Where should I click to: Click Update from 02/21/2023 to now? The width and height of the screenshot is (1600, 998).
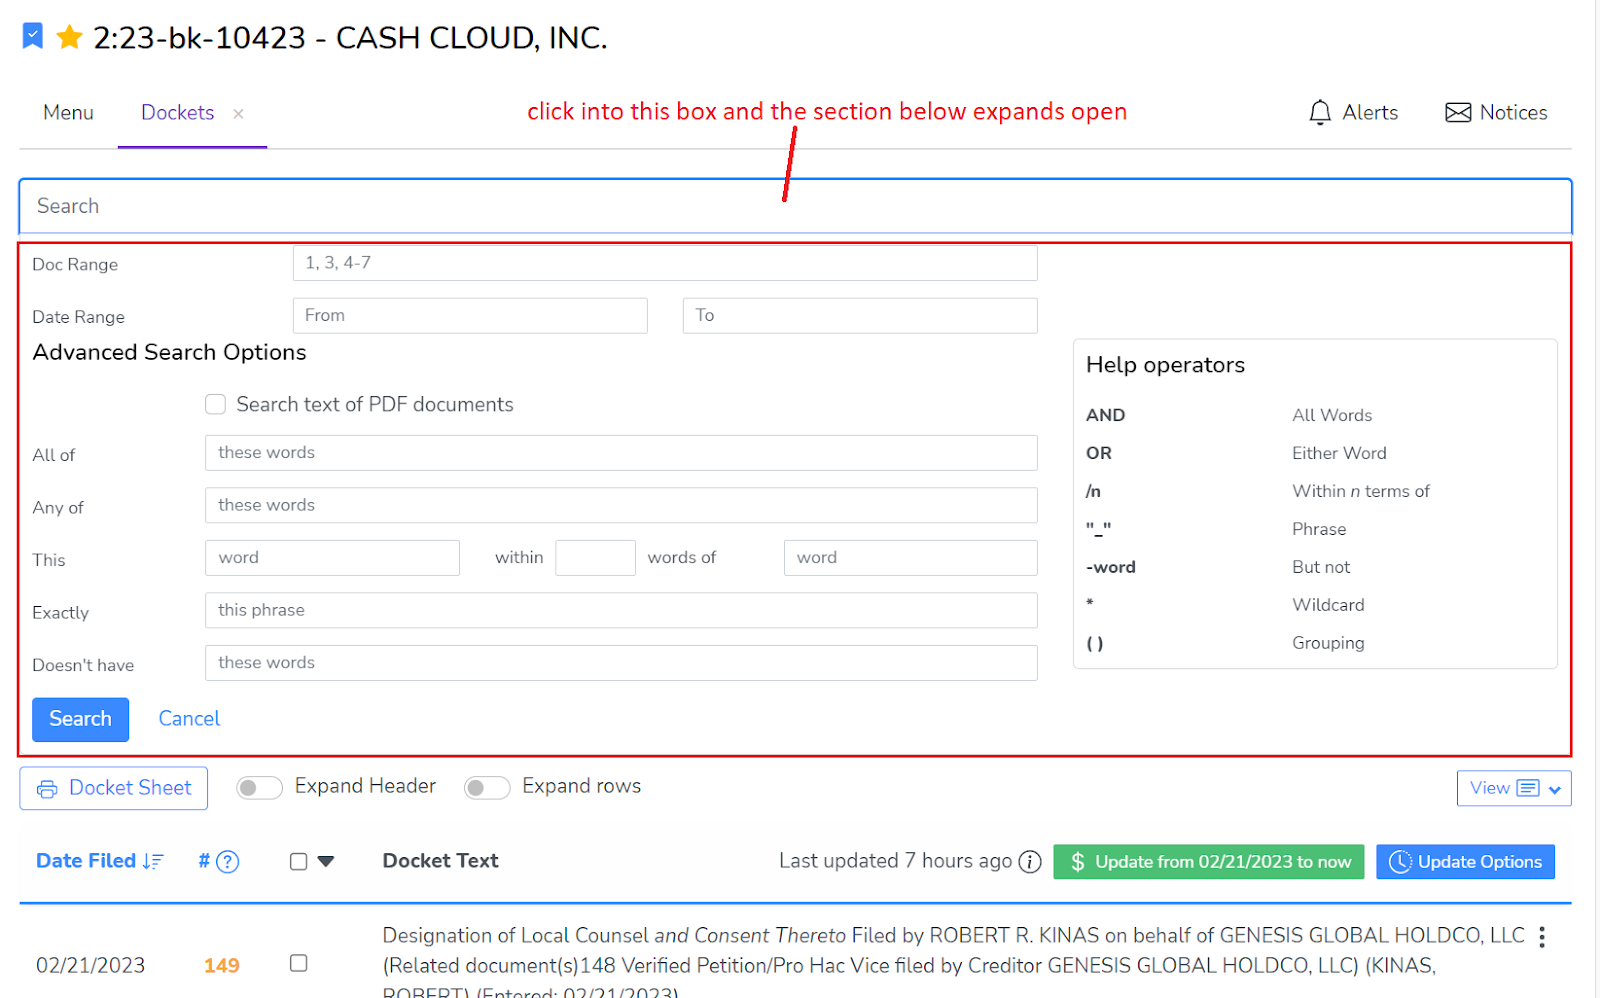[1209, 862]
